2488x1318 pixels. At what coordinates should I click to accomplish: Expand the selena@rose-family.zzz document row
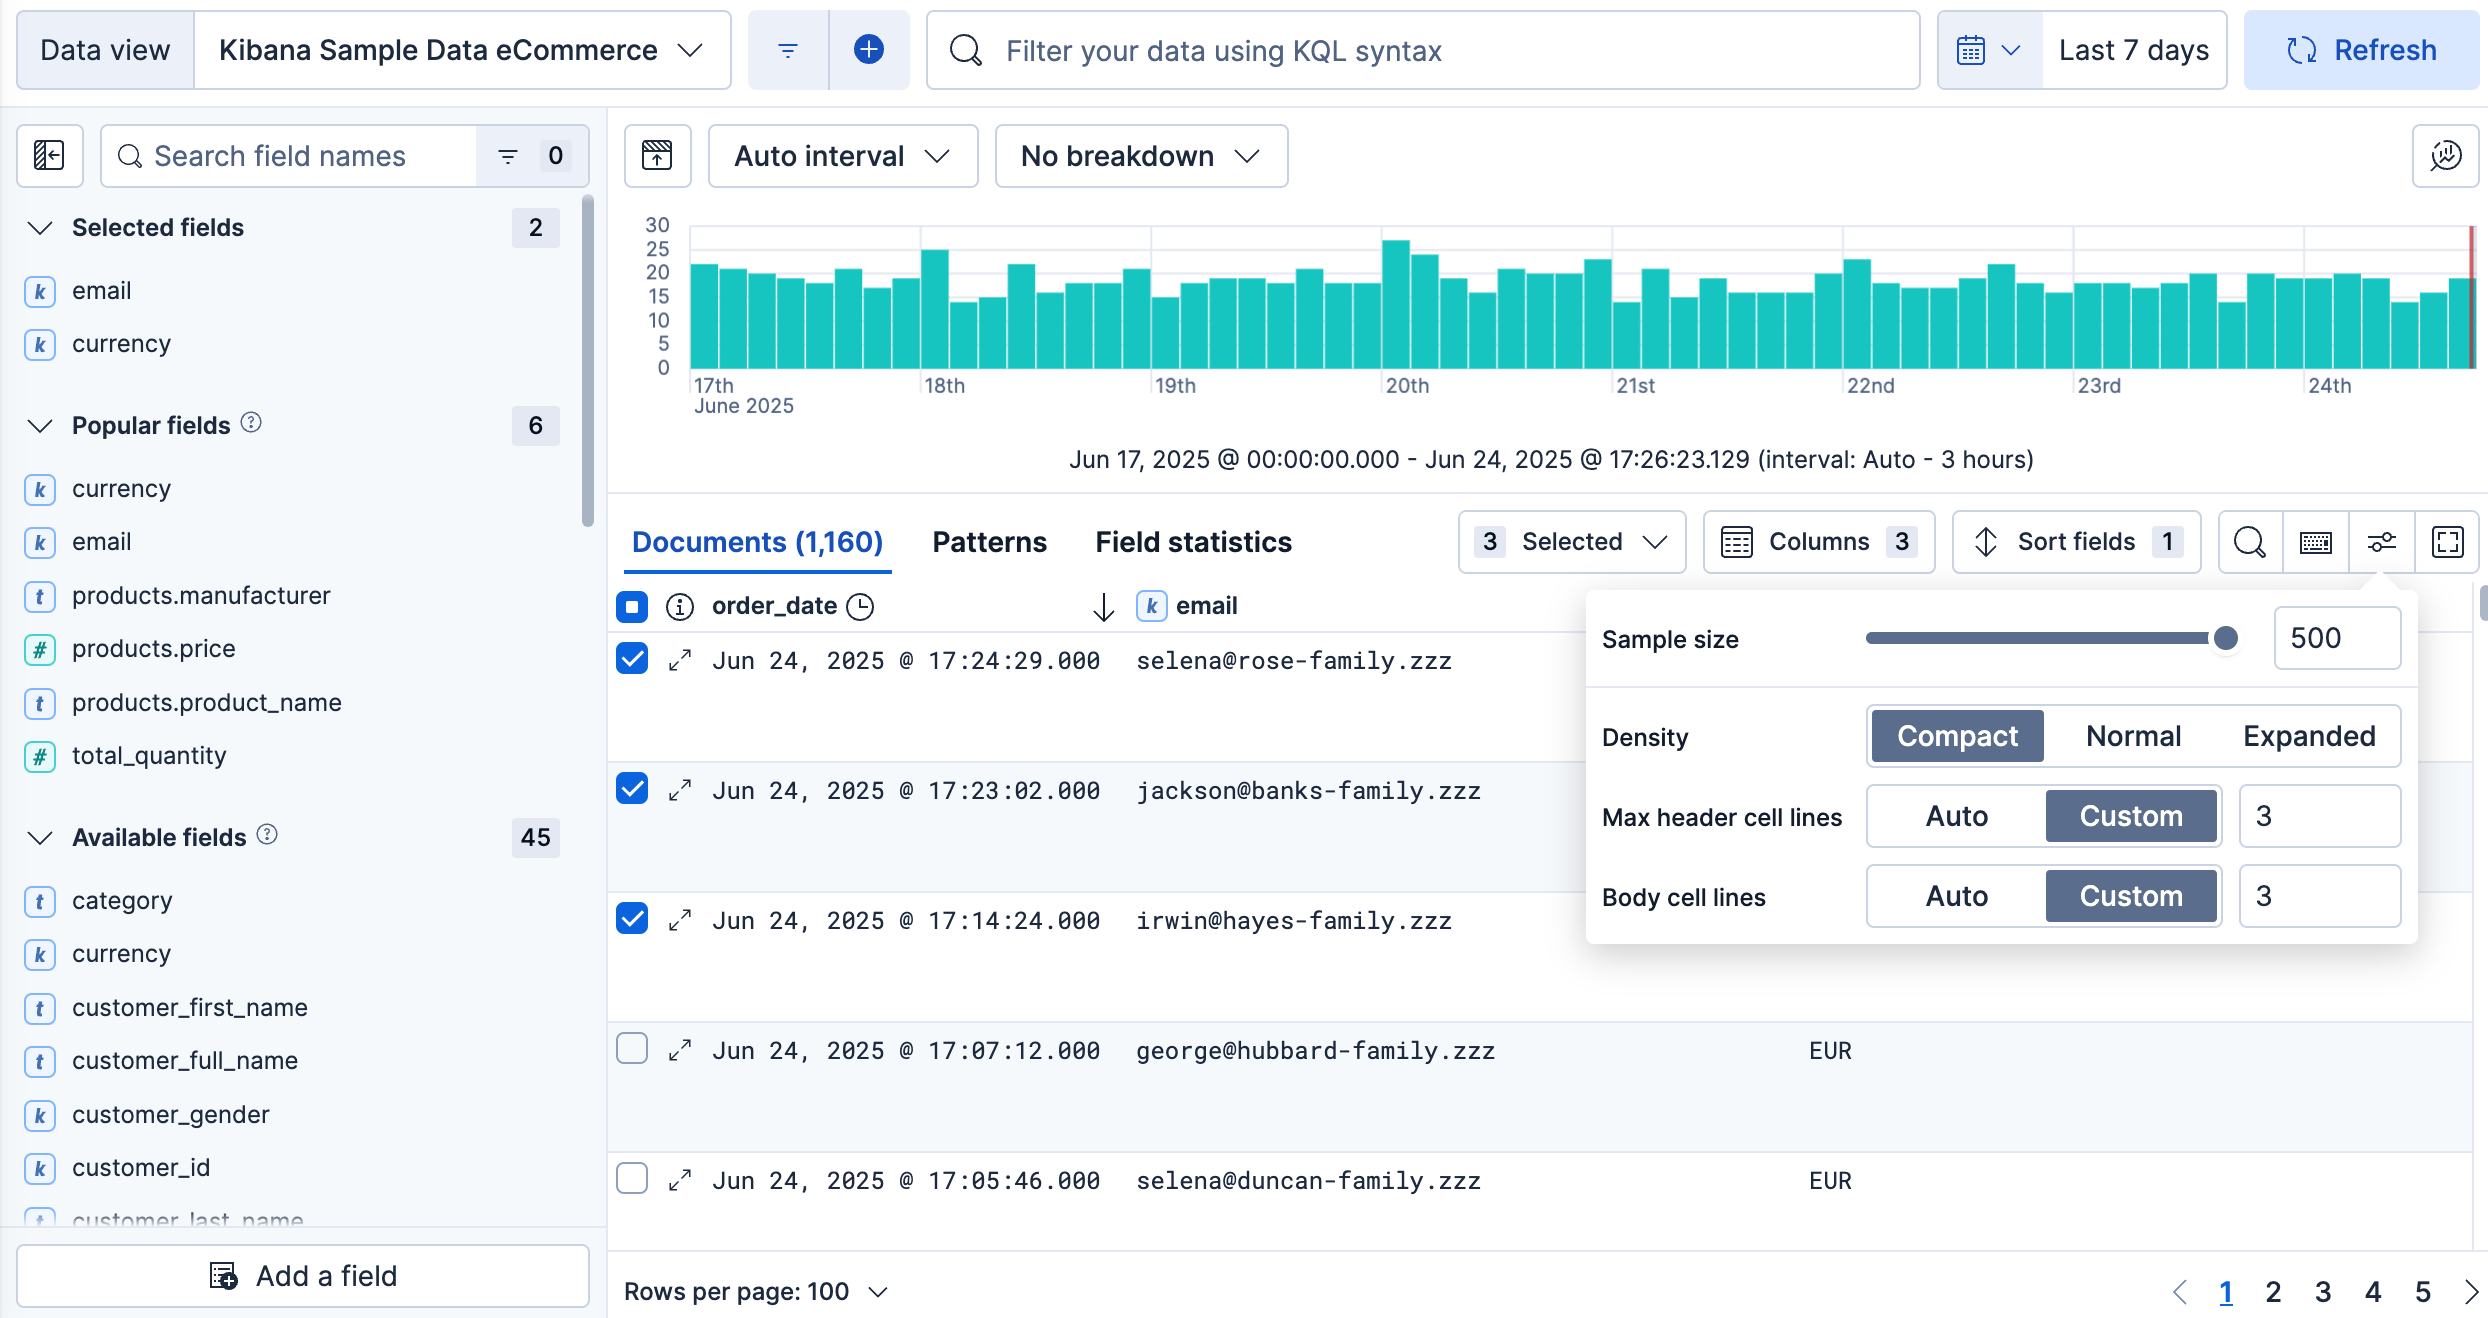(x=680, y=661)
